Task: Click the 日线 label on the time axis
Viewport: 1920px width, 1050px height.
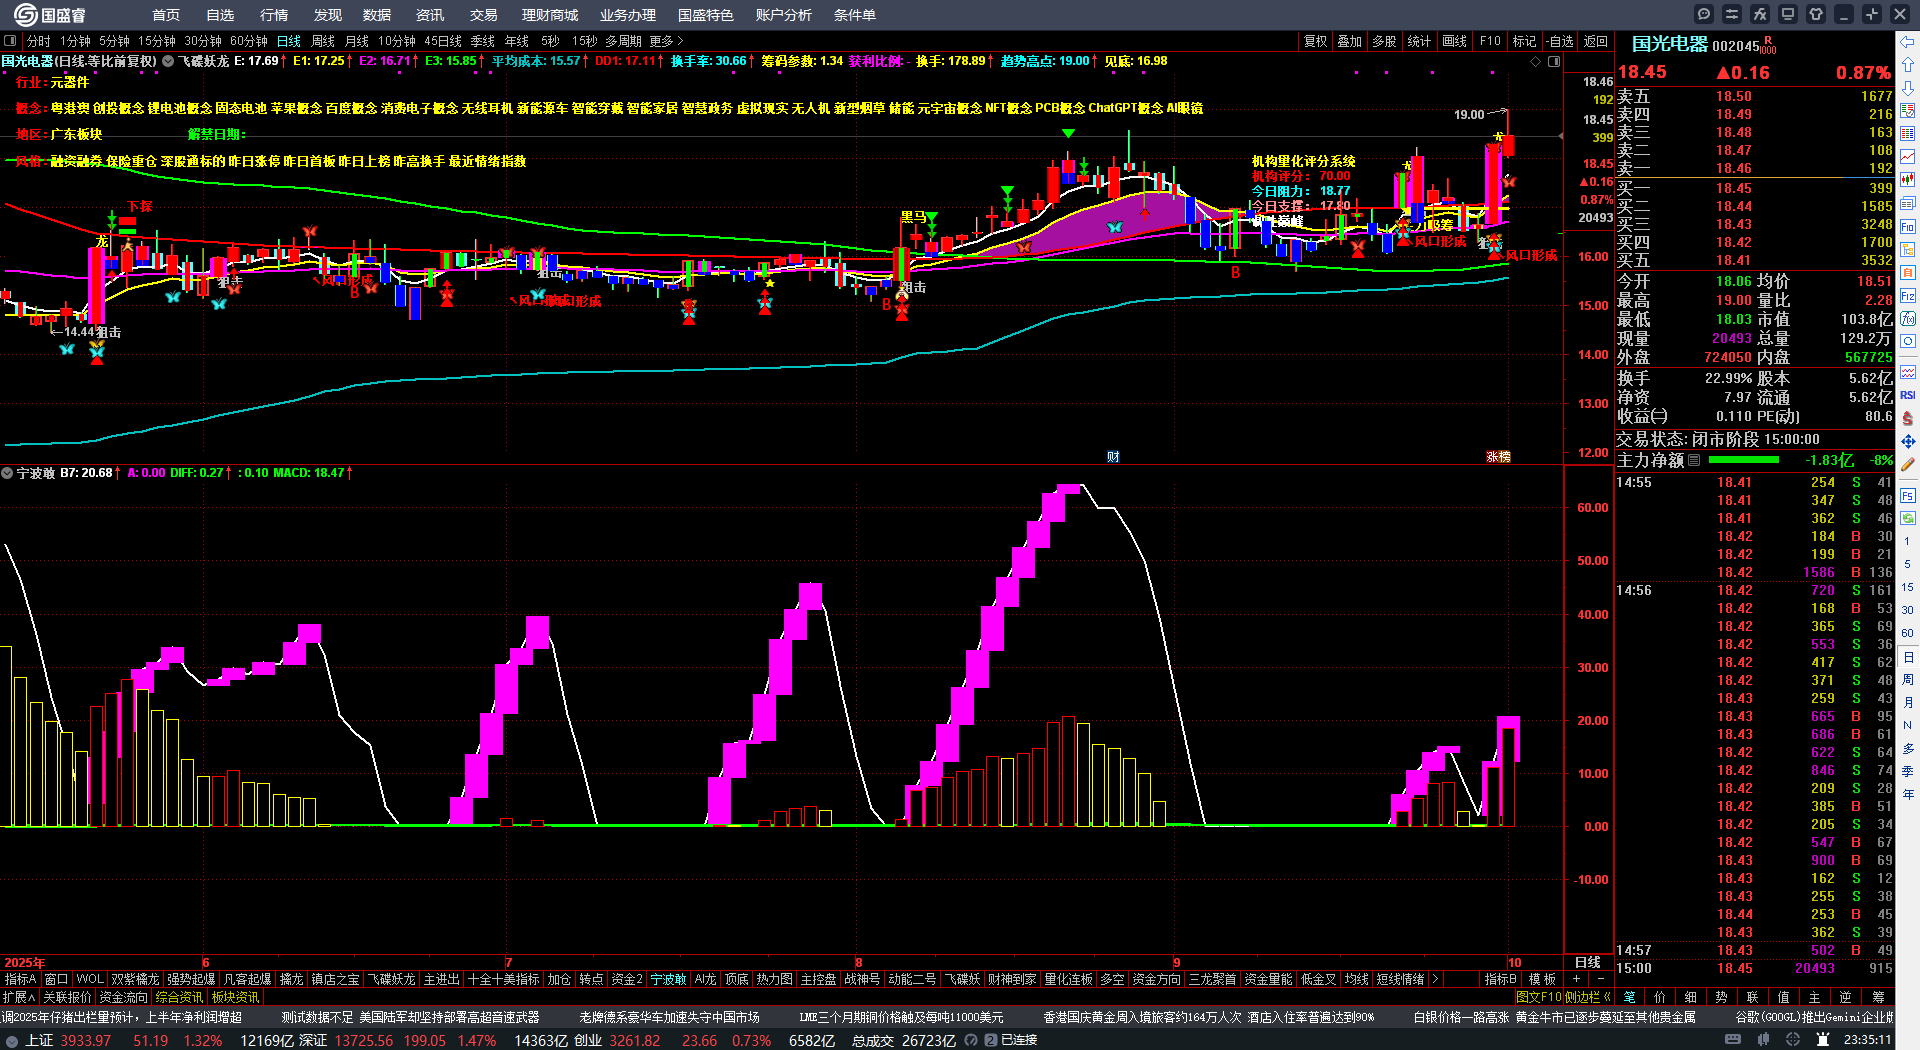Action: tap(1587, 962)
